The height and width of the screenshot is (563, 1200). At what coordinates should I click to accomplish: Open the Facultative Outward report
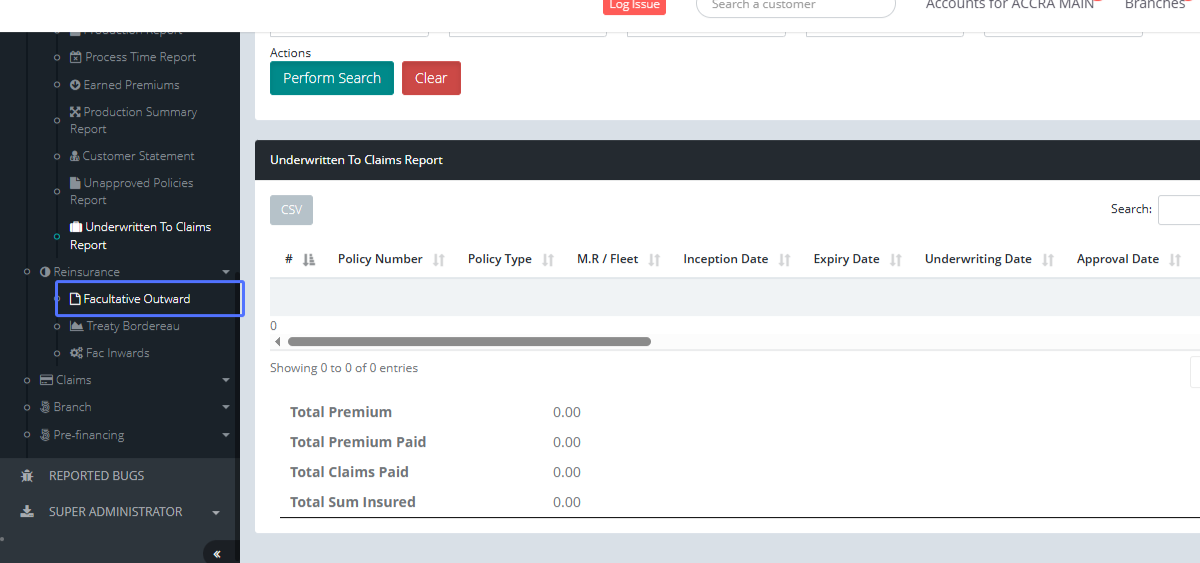pyautogui.click(x=136, y=299)
